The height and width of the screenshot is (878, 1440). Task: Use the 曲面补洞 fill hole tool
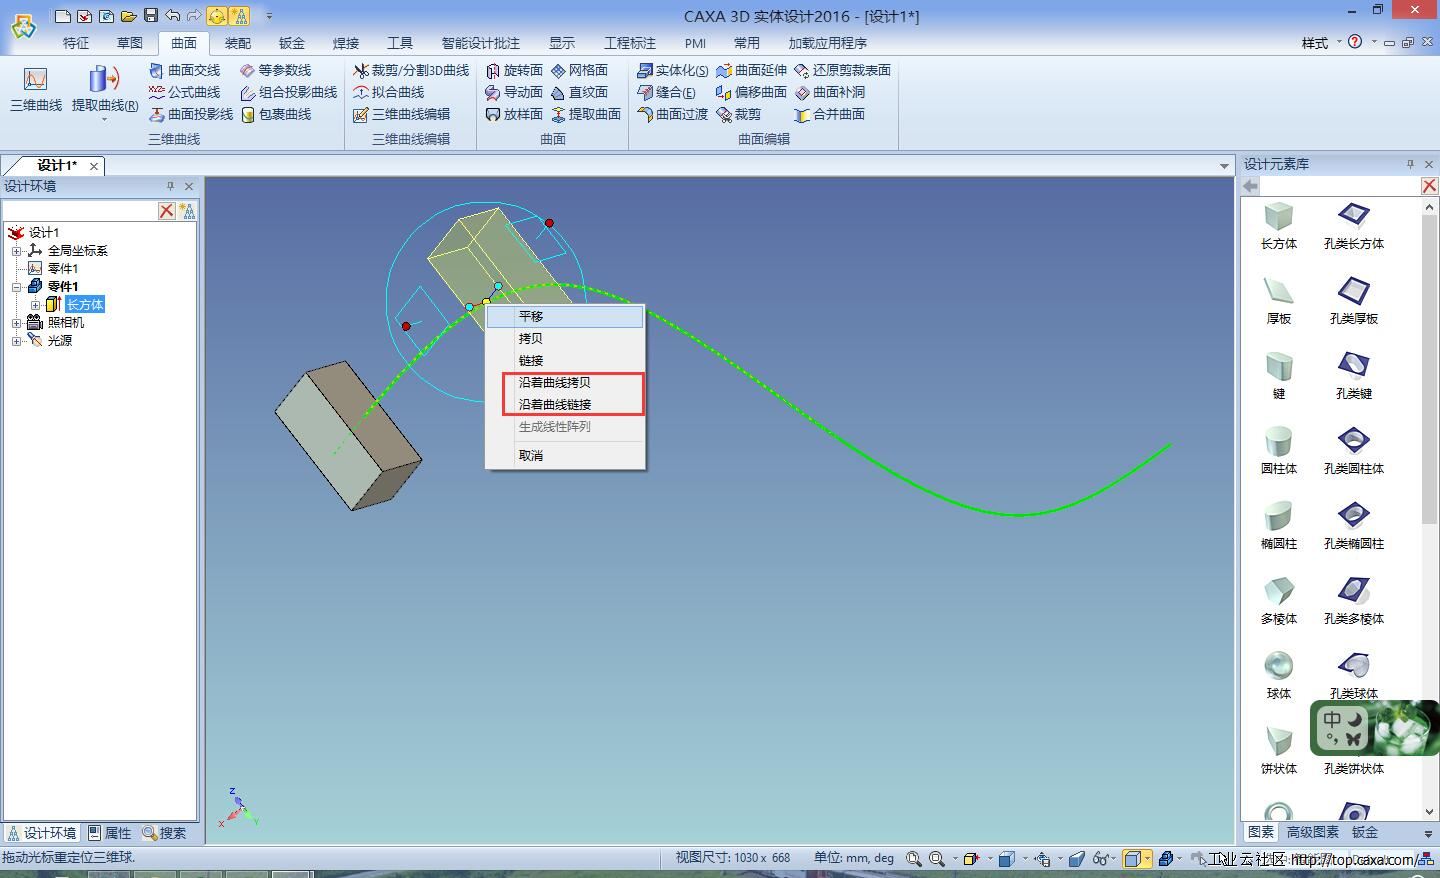(829, 92)
